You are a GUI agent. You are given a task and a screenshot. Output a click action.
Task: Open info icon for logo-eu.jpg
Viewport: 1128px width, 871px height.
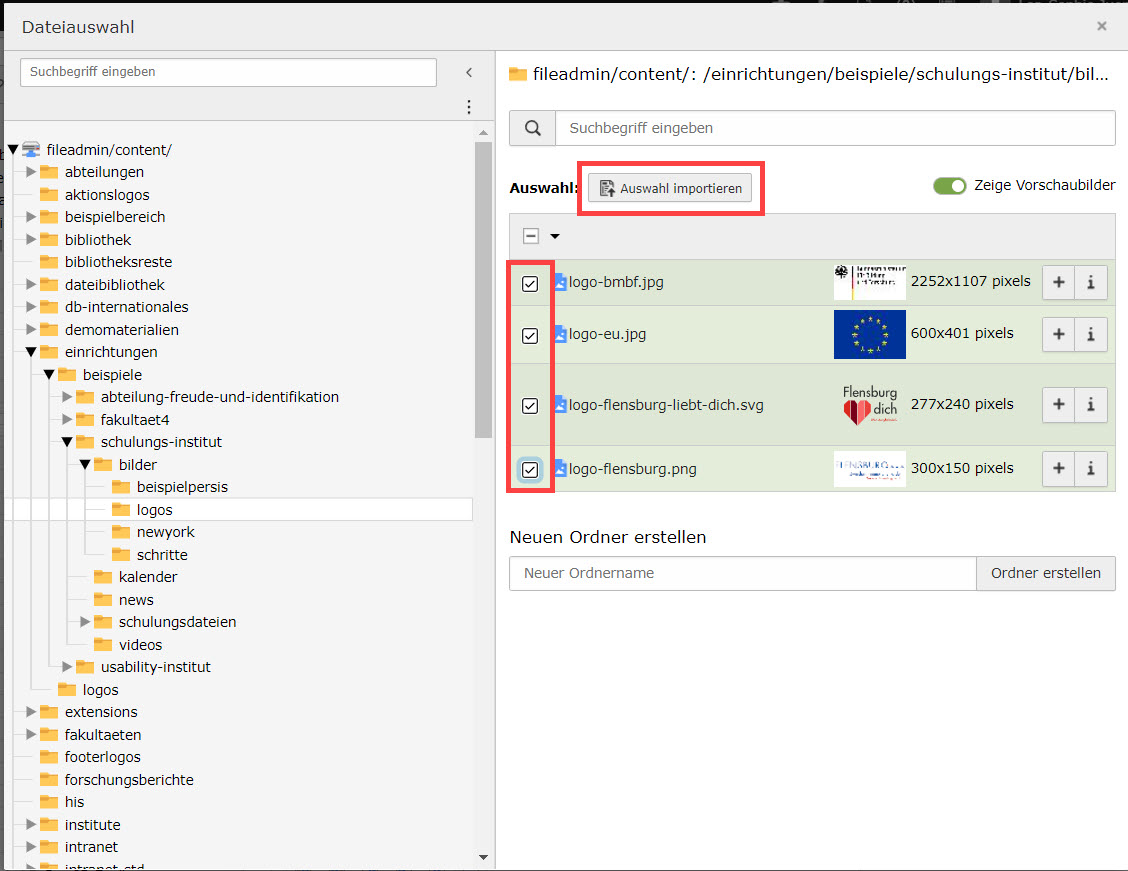[x=1091, y=334]
